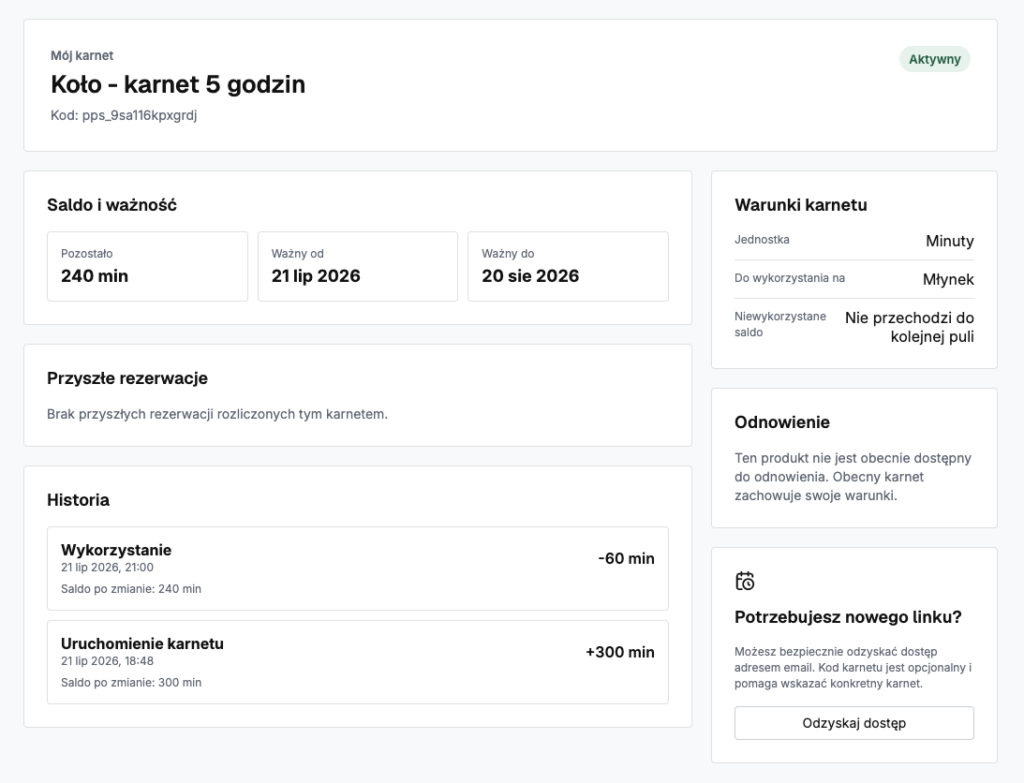This screenshot has width=1024, height=783.
Task: Click the Potrzebujesz nowego linku? heading
Action: tap(848, 617)
